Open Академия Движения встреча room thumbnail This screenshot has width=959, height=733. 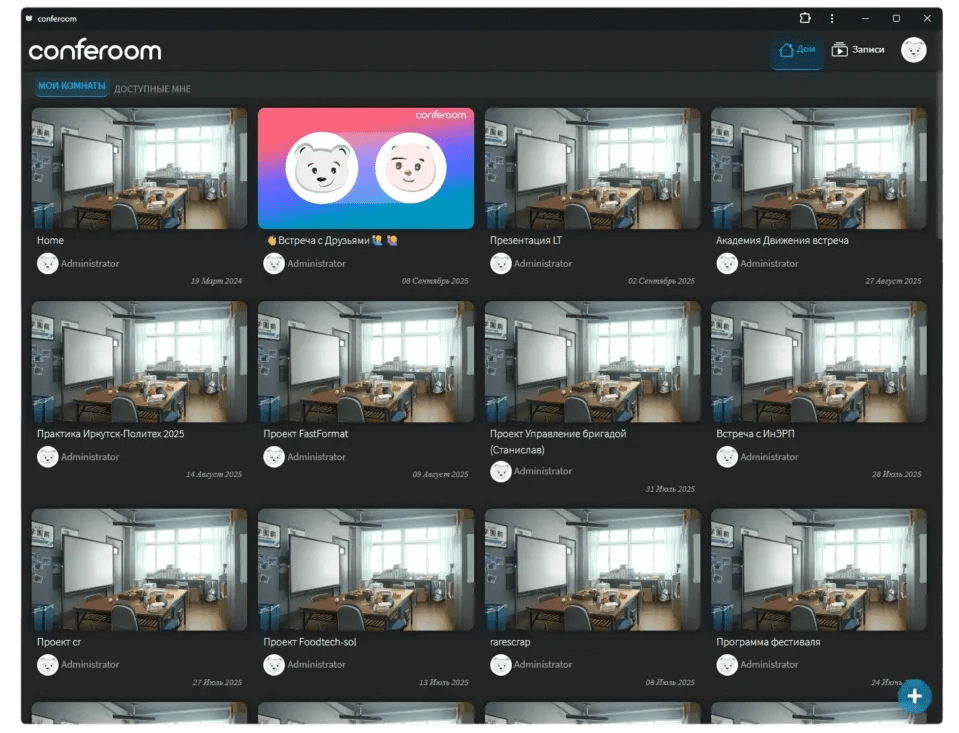pyautogui.click(x=819, y=168)
